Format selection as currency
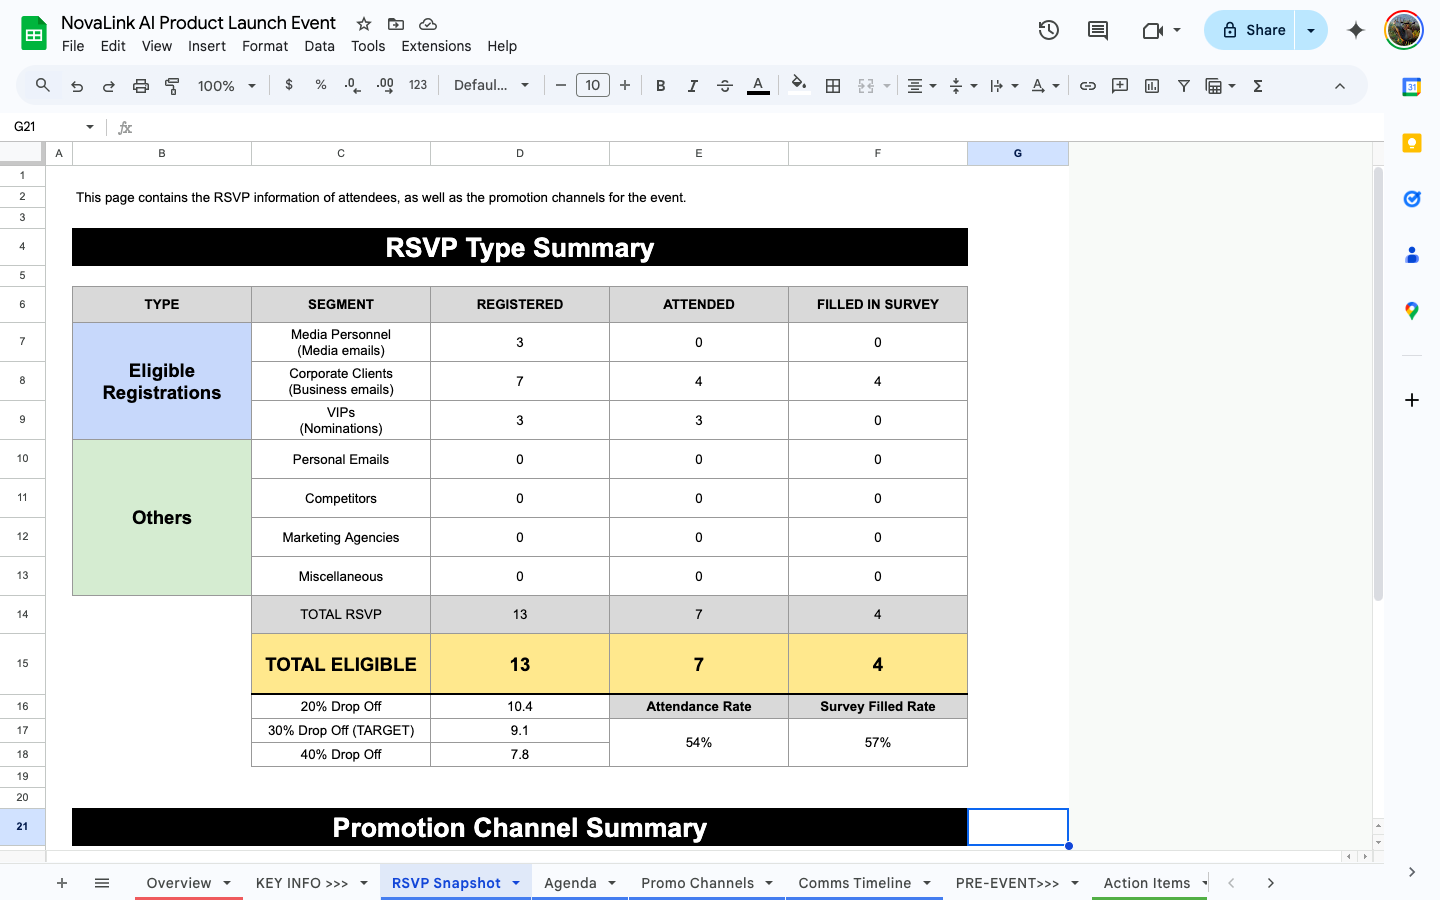Screen dimensions: 1440x900 (289, 86)
